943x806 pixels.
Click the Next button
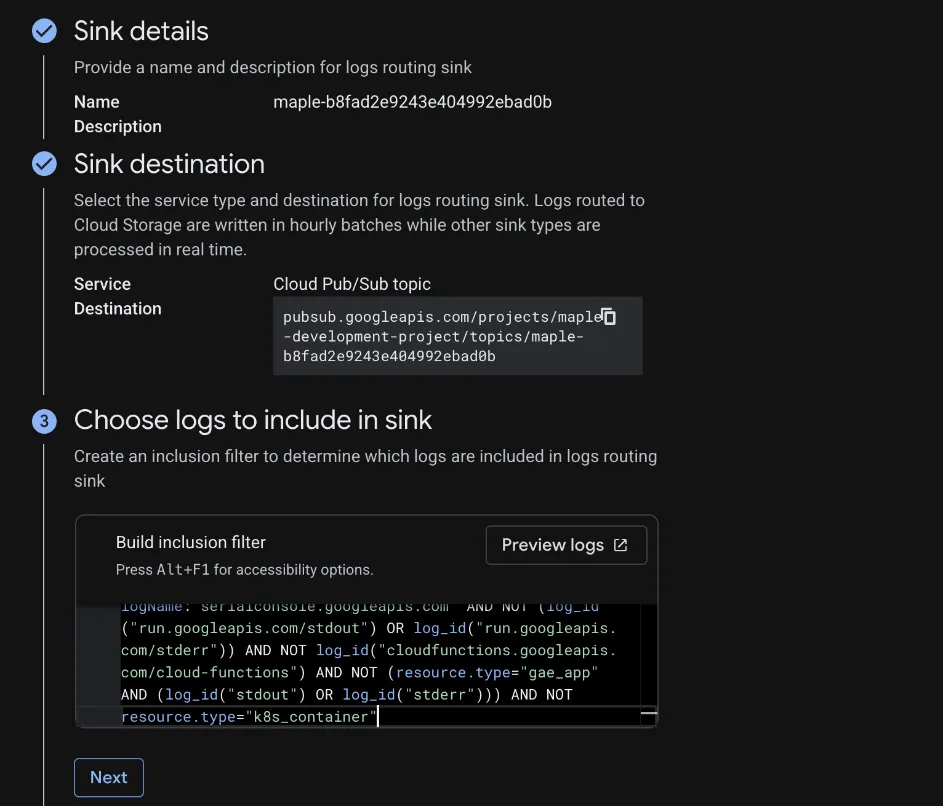pyautogui.click(x=109, y=777)
